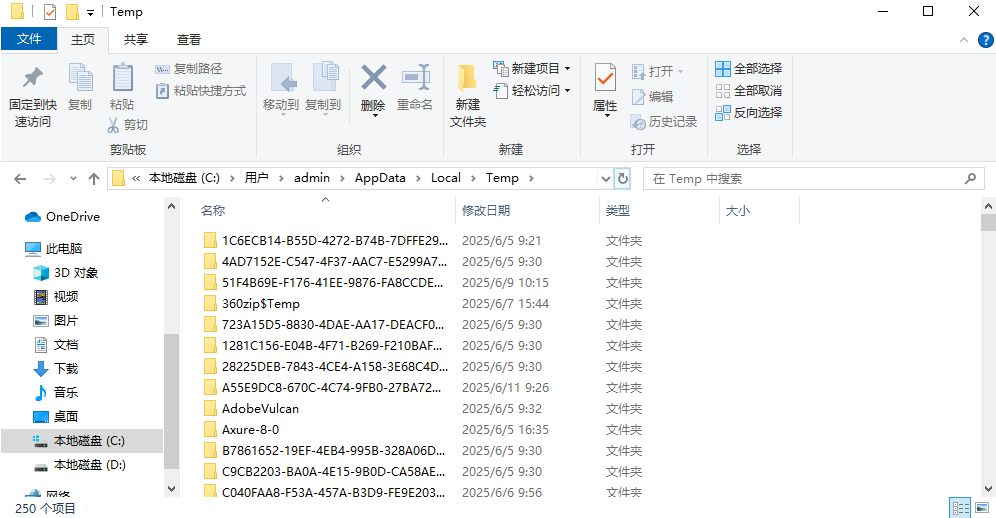Open Properties with the checkmark icon
The image size is (996, 518).
(605, 79)
